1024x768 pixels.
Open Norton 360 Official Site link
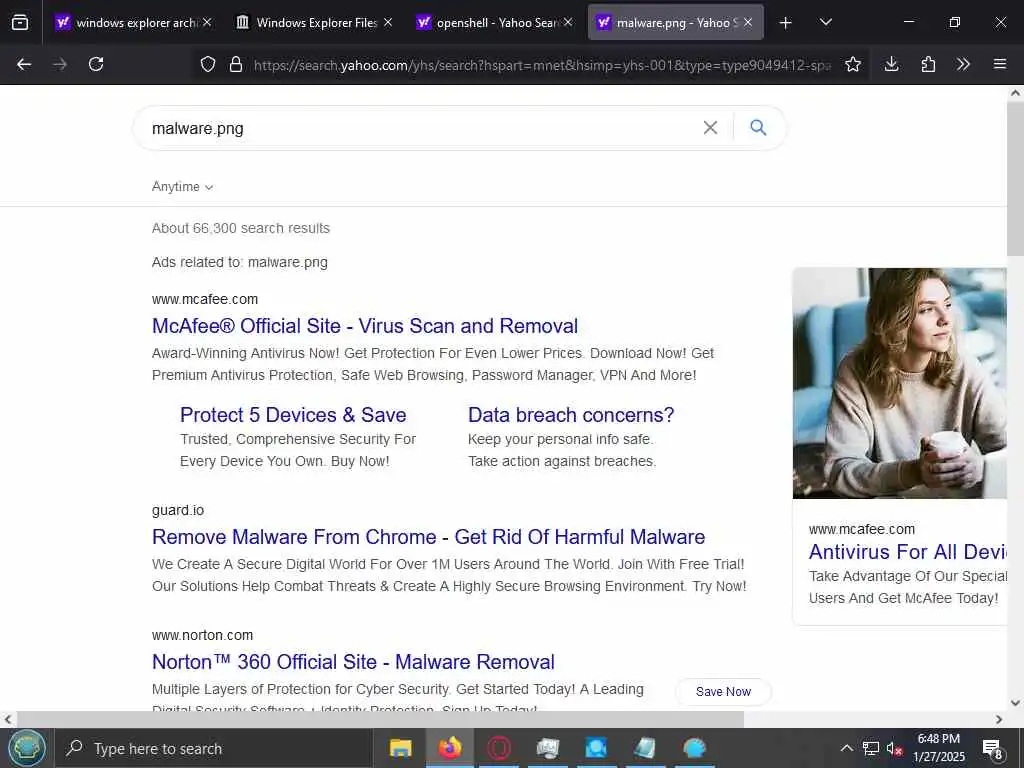pyautogui.click(x=353, y=662)
